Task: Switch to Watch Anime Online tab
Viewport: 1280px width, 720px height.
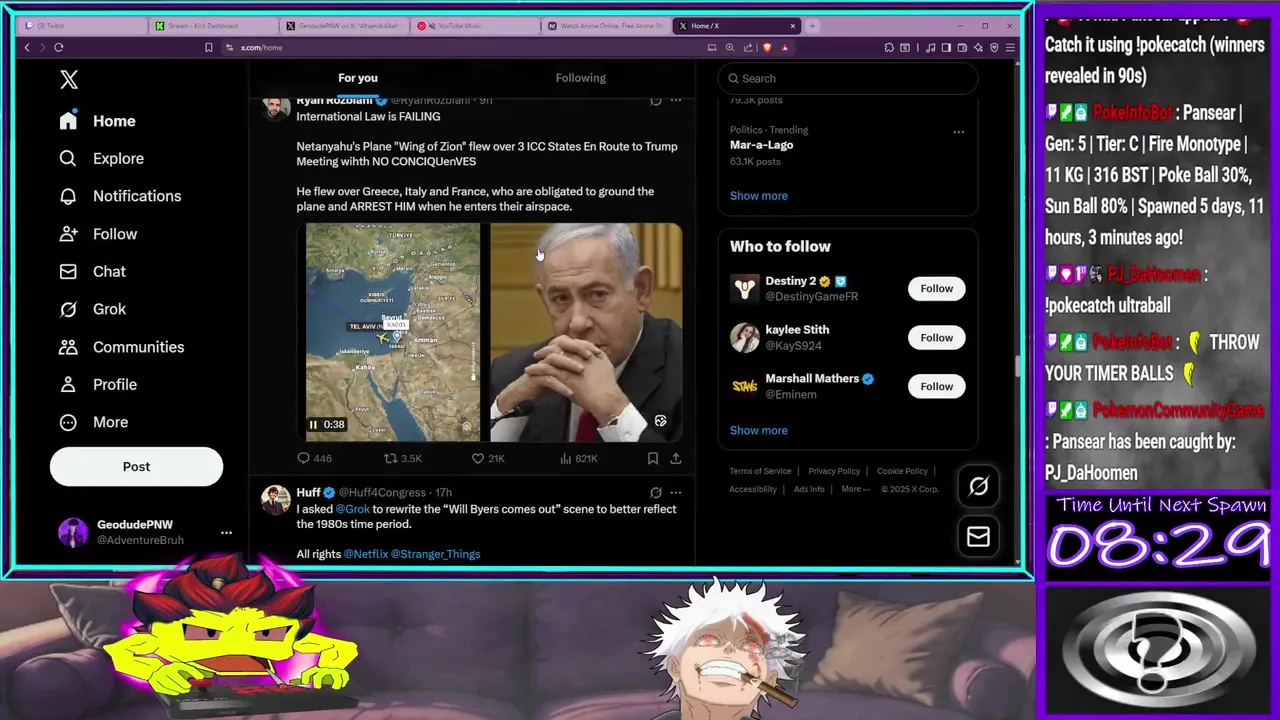Action: pos(605,26)
